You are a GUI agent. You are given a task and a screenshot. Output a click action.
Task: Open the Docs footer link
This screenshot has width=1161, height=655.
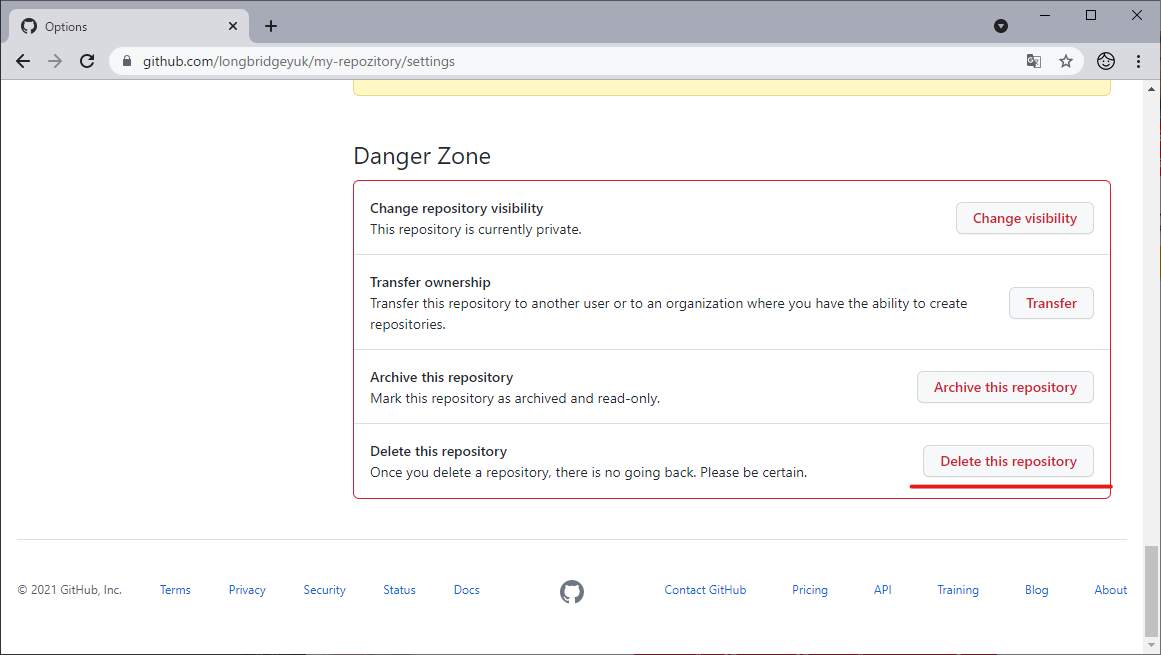pos(466,590)
